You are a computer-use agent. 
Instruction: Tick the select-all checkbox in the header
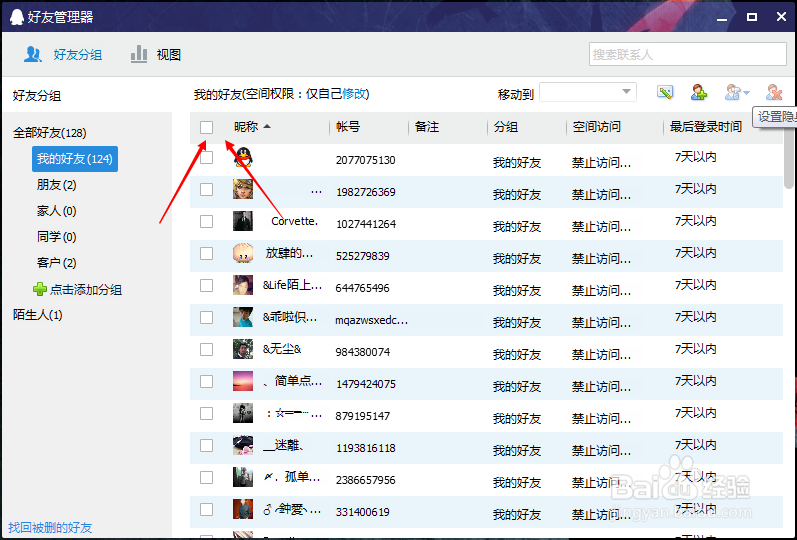coord(206,127)
